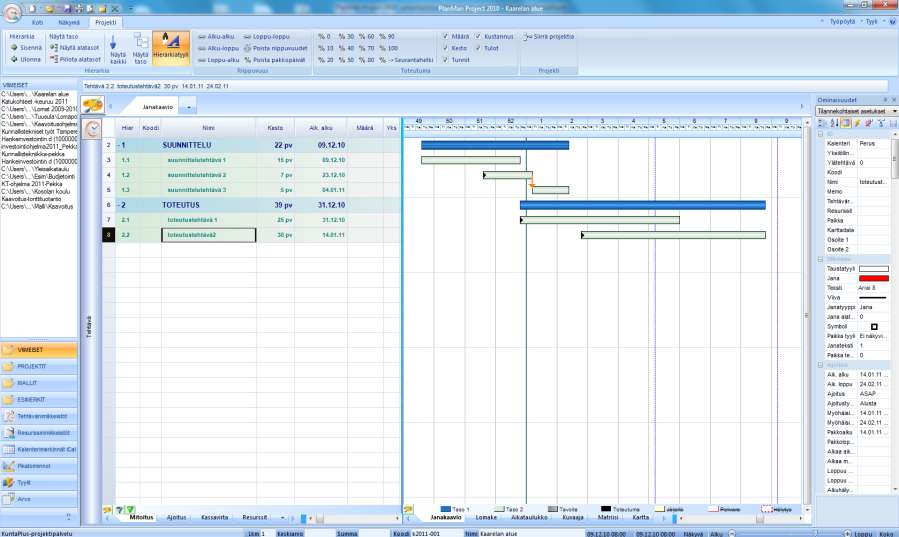Viewport: 899px width, 537px height.
Task: Collapse first properties section expander
Action: tap(820, 134)
